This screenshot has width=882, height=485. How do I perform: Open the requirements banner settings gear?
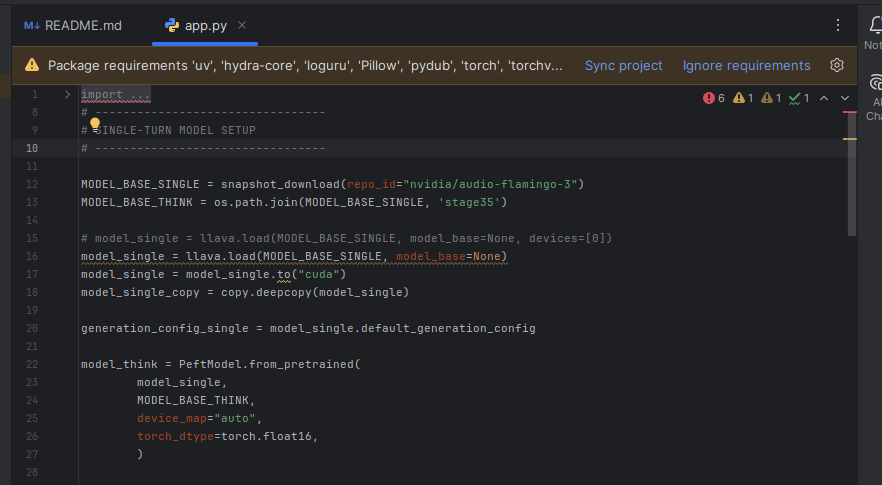837,65
